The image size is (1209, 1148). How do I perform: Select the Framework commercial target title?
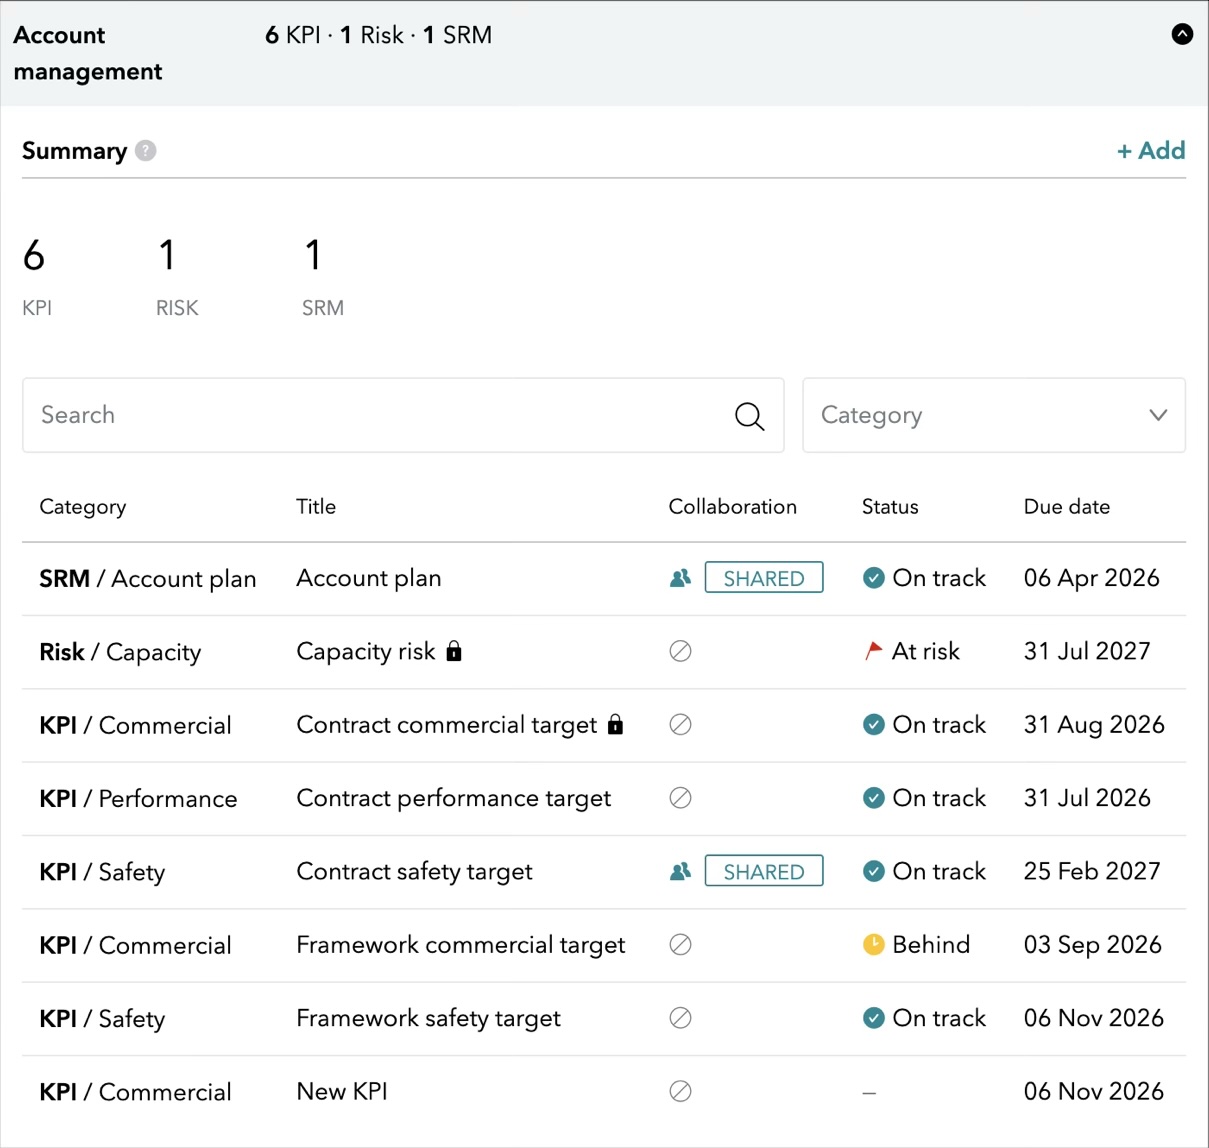pos(461,944)
